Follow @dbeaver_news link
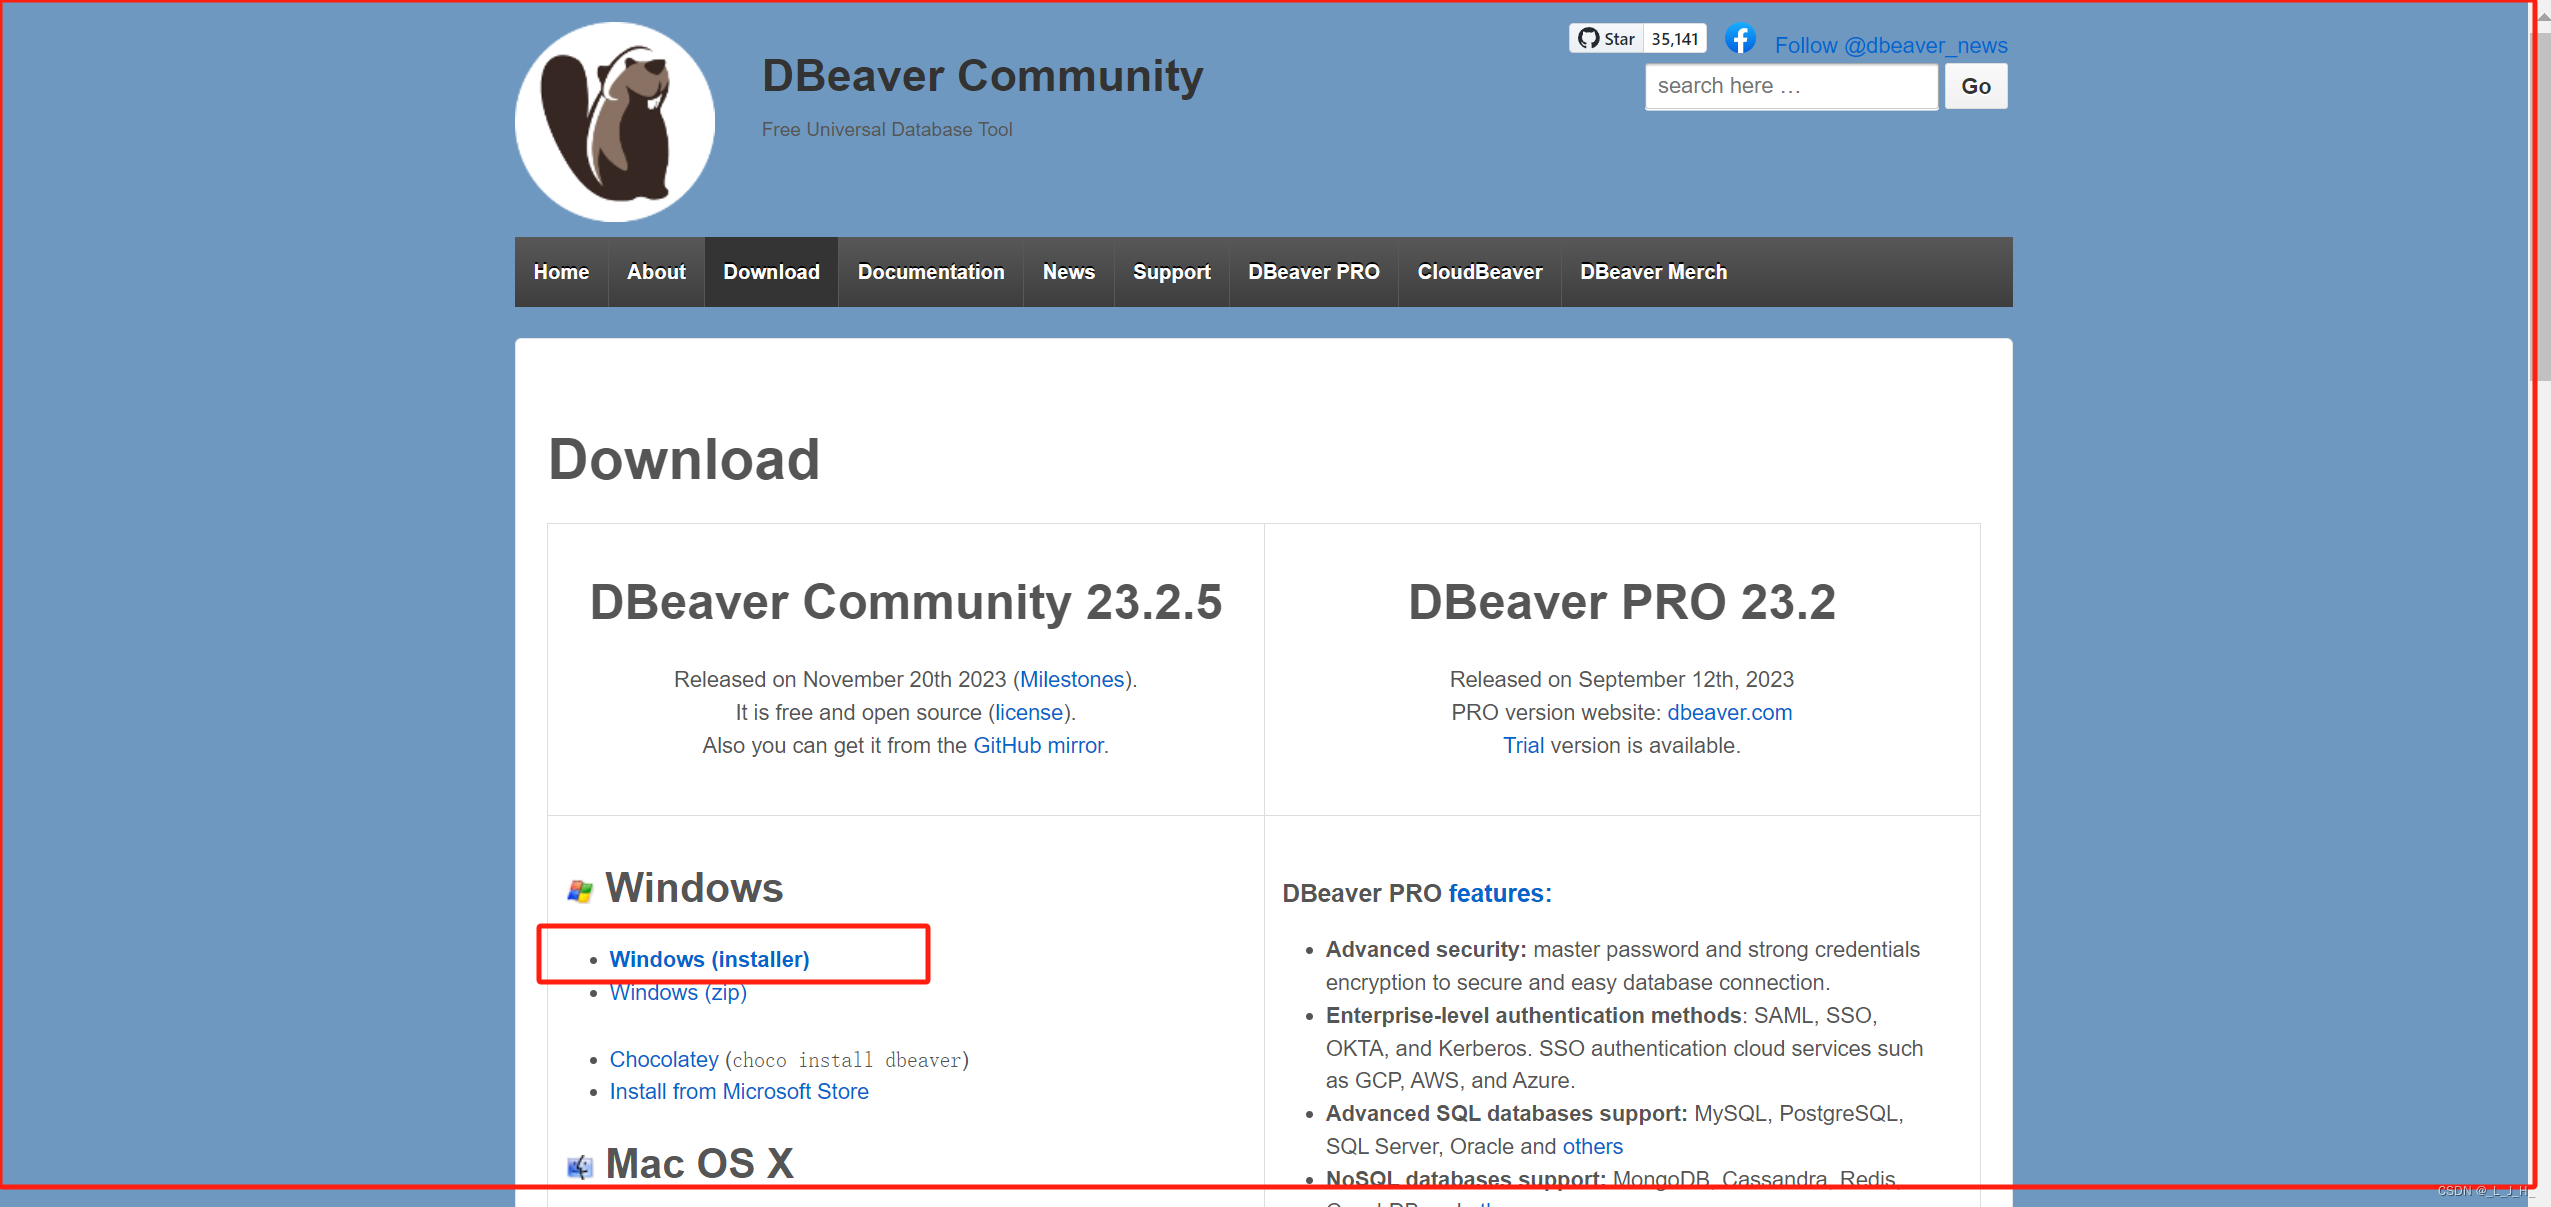The image size is (2551, 1207). tap(1890, 45)
